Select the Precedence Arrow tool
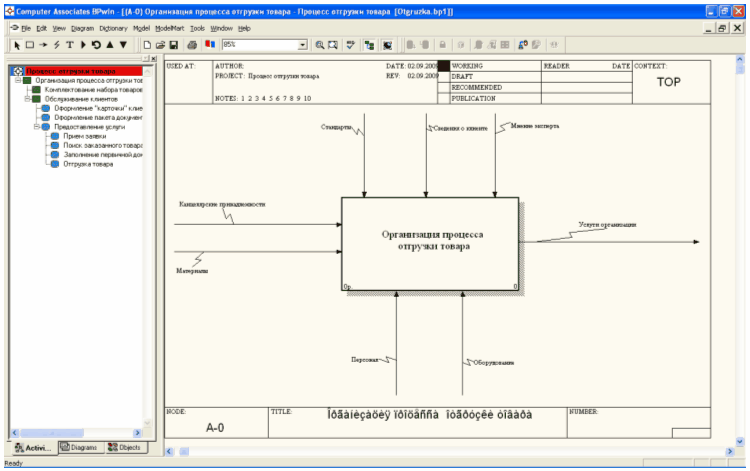Screen dimensions: 750x471 (43, 45)
